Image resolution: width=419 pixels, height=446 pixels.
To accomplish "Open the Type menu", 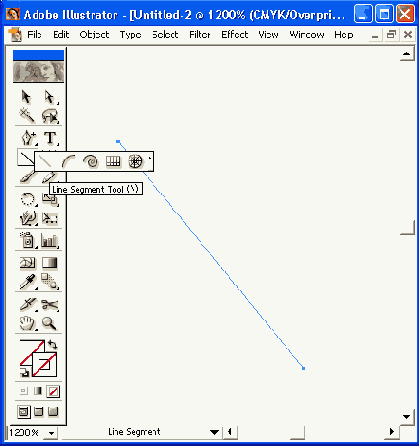I will coord(130,35).
